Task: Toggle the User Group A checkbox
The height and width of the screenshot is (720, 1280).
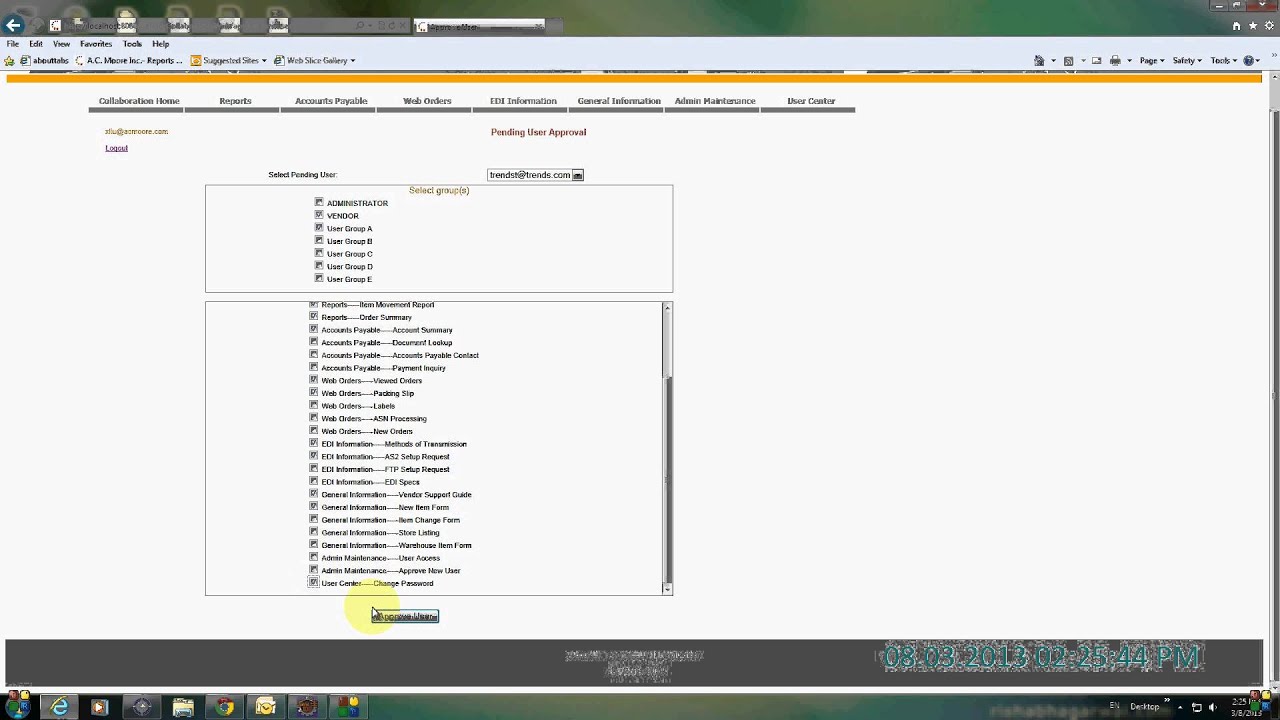Action: pyautogui.click(x=319, y=228)
